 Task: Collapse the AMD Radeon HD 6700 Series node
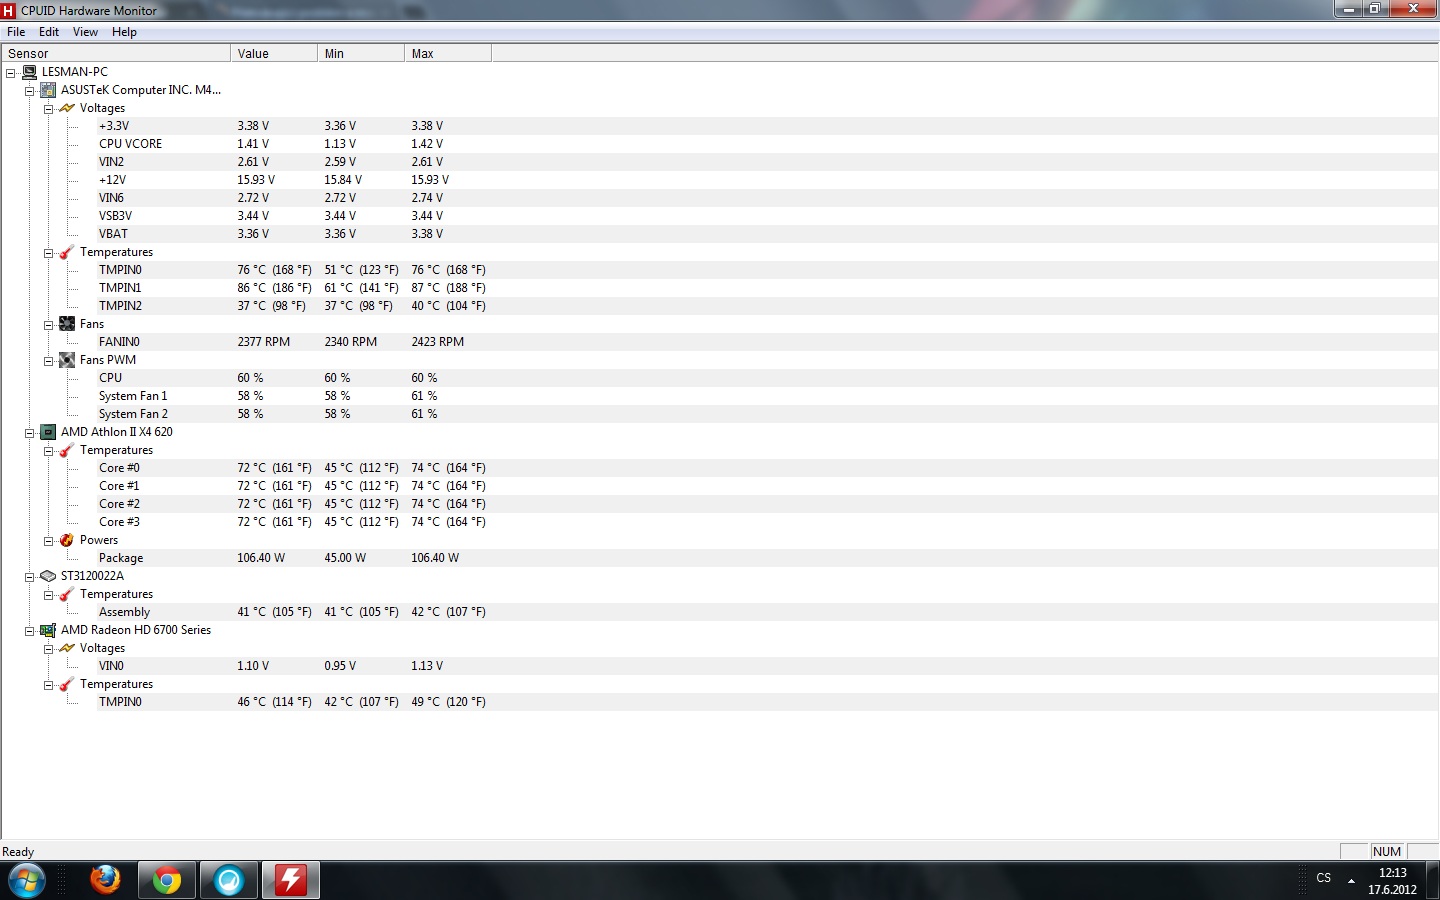(x=29, y=631)
